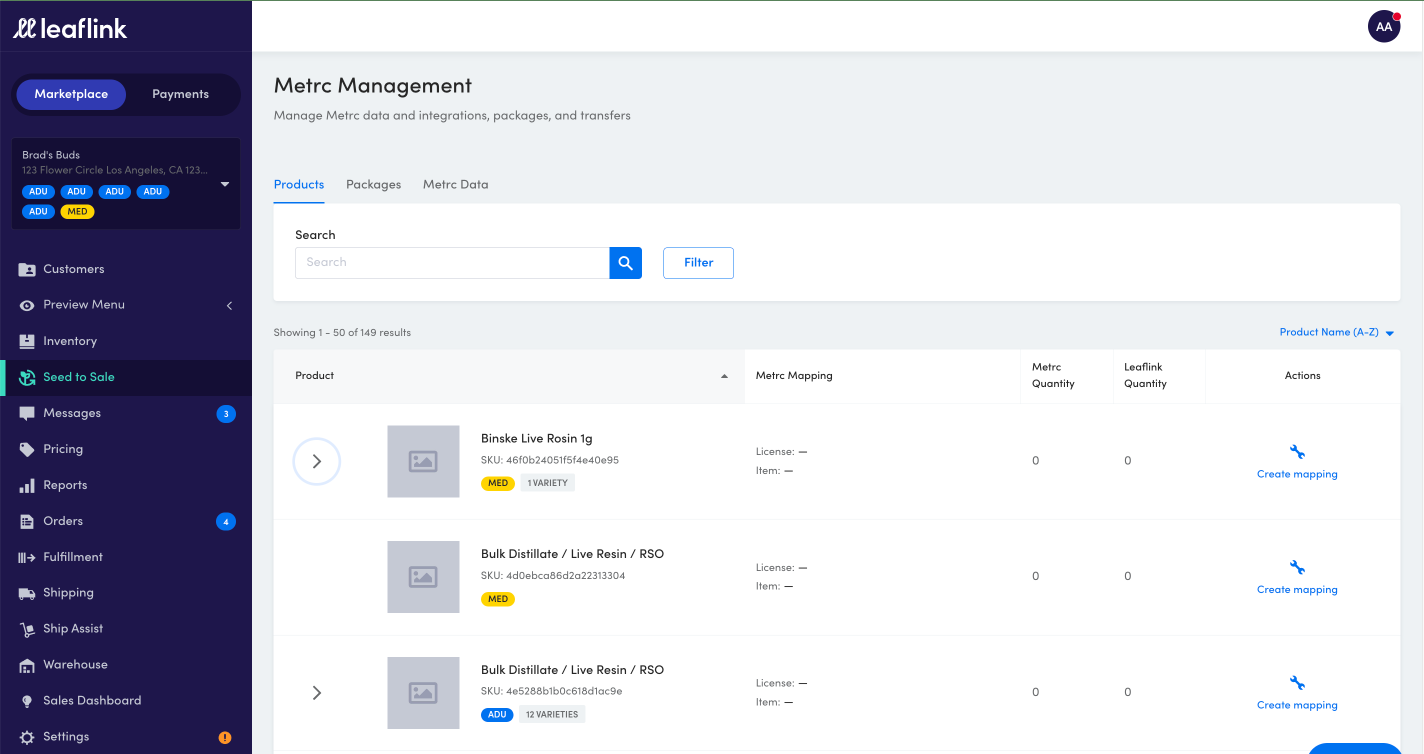Click the Pricing tag icon
Image resolution: width=1424 pixels, height=754 pixels.
point(27,449)
